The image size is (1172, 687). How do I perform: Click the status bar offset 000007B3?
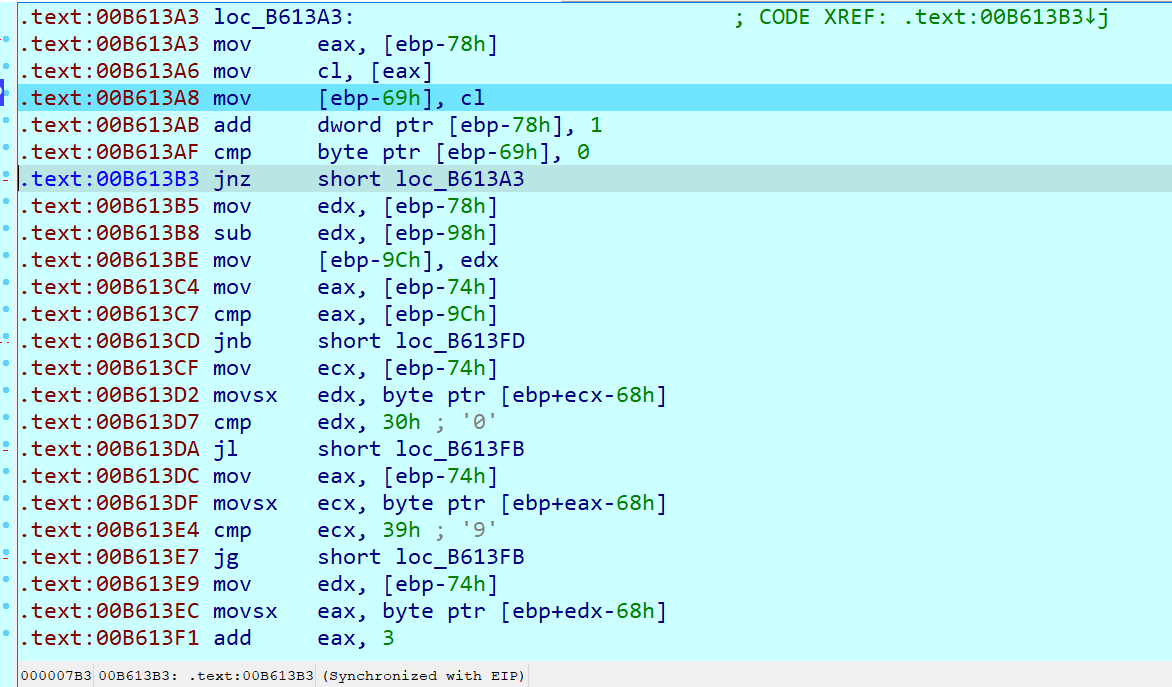click(x=56, y=676)
